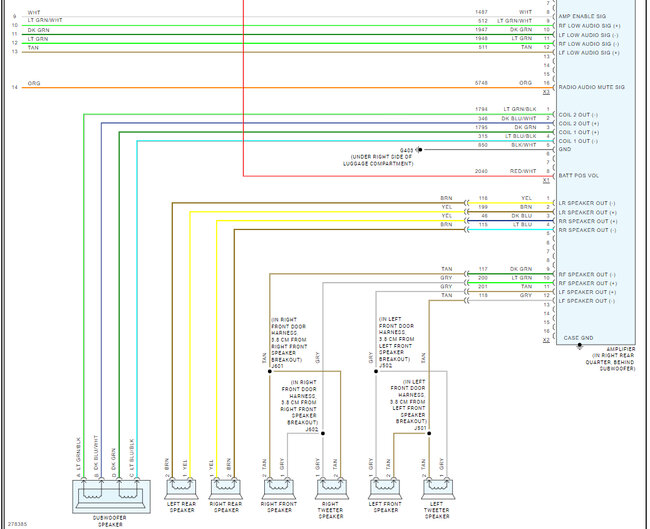650x529 pixels.
Task: Click the LT BLU/BLK label near amplifier pin 4
Action: tap(521, 136)
